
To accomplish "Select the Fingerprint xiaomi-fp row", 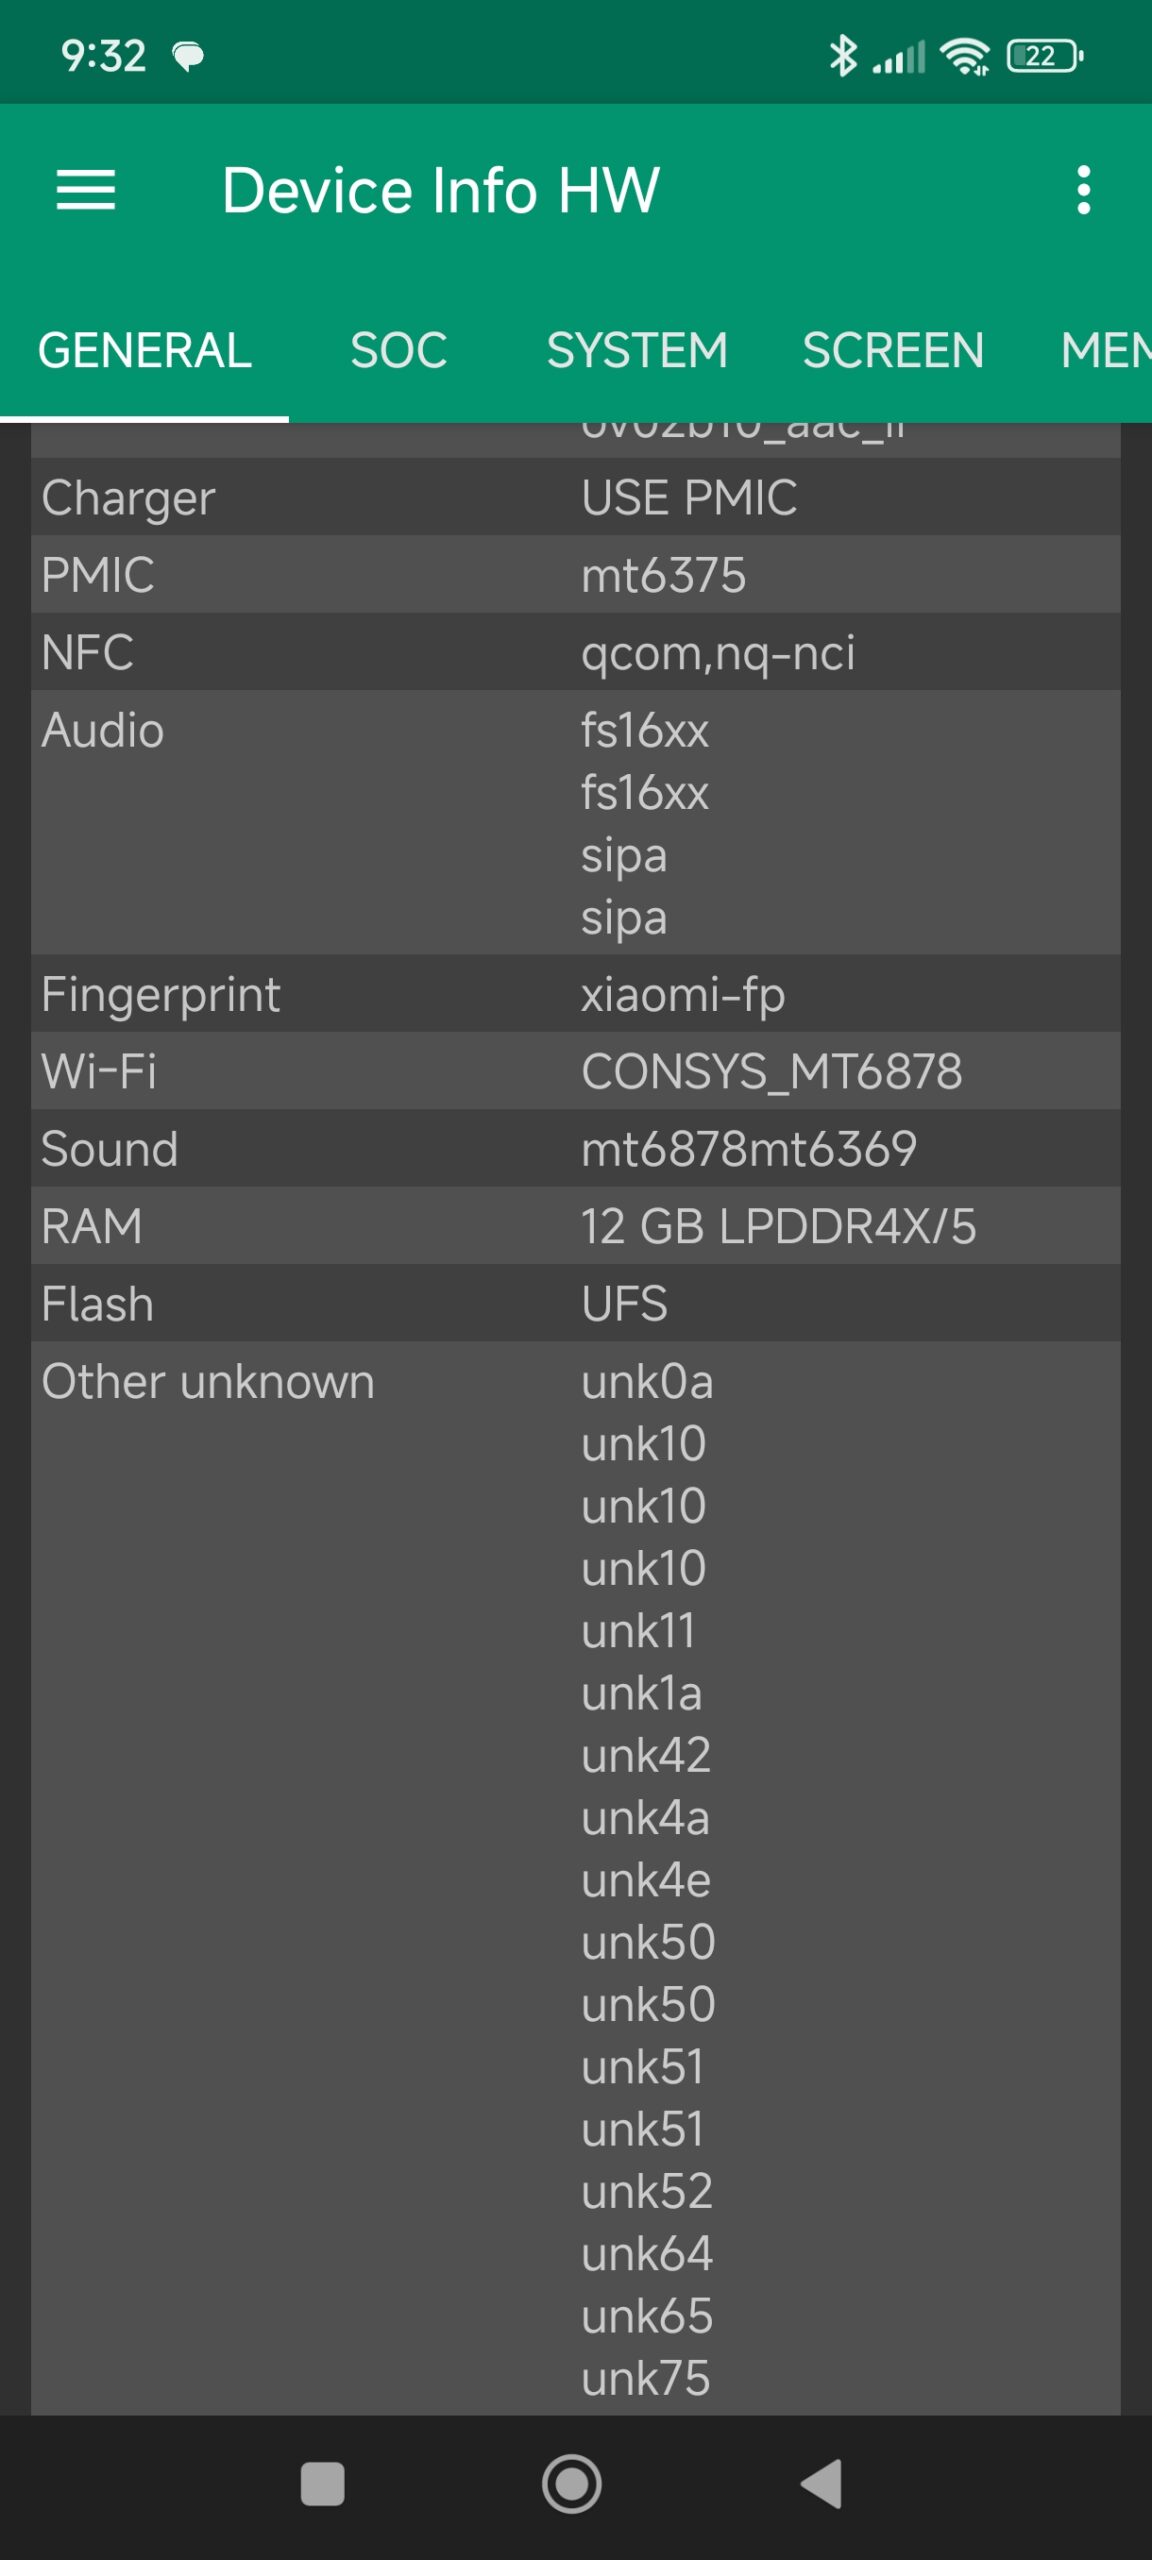I will pos(575,994).
